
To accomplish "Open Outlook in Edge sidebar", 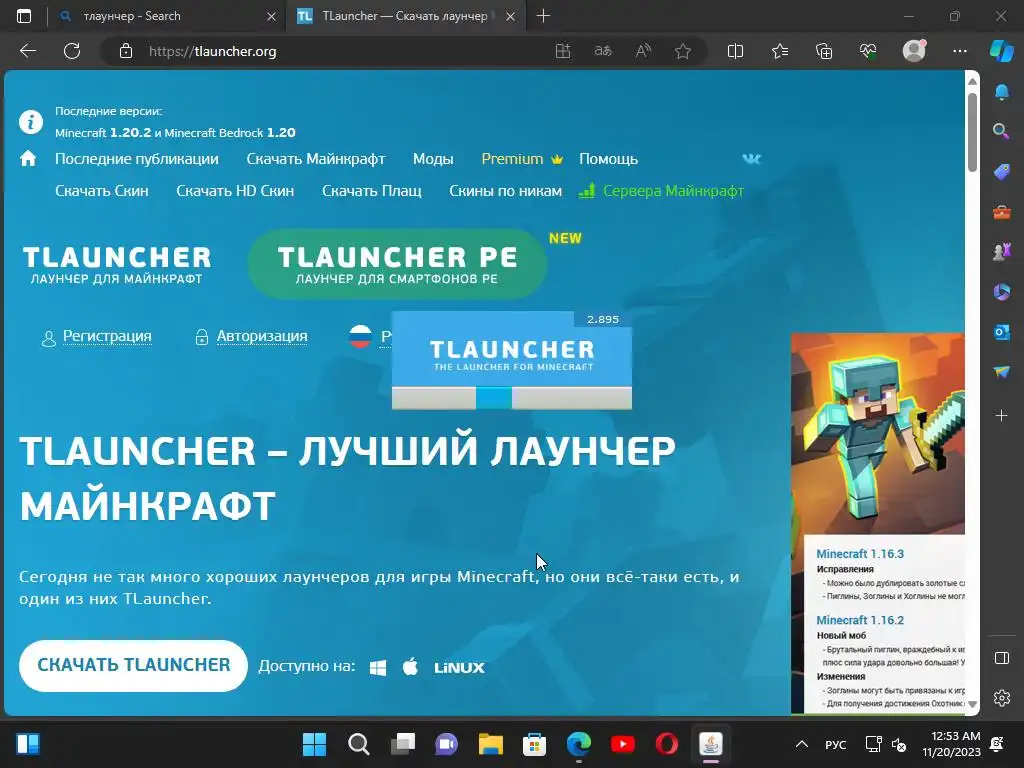I will coord(1002,332).
